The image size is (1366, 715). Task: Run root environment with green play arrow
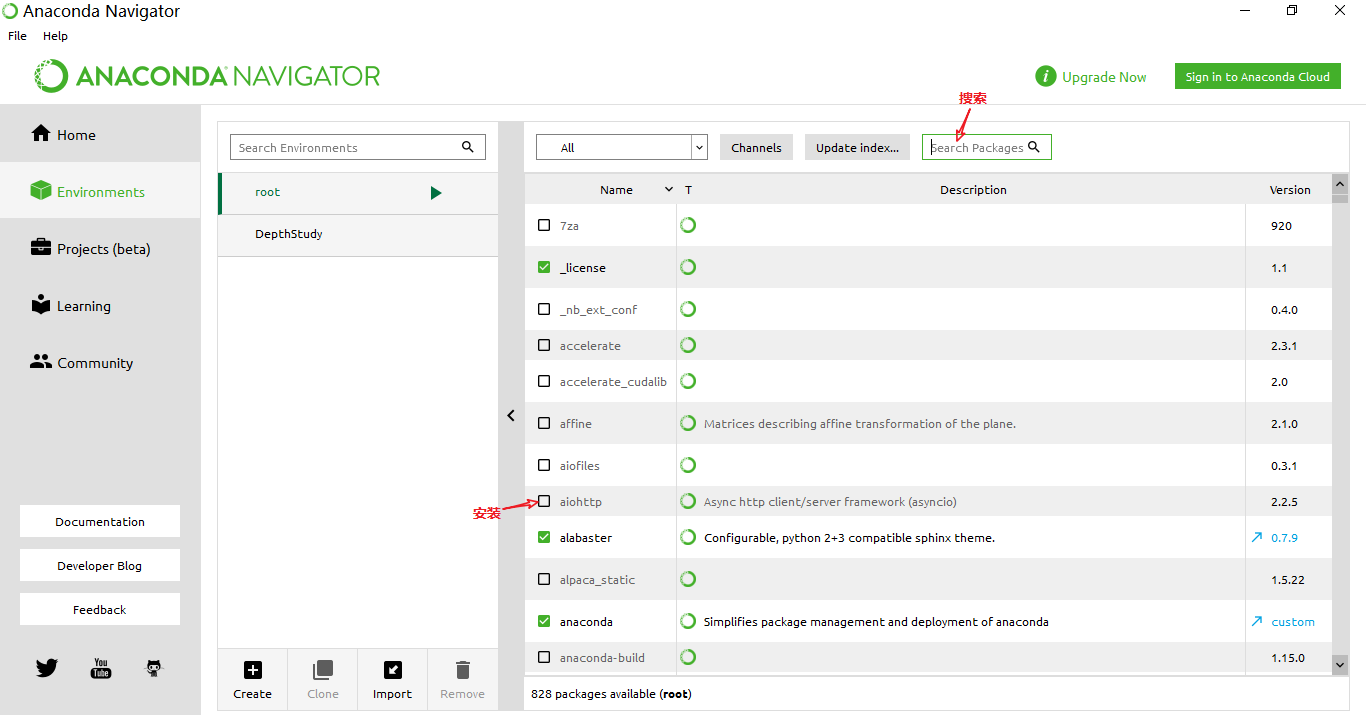436,193
